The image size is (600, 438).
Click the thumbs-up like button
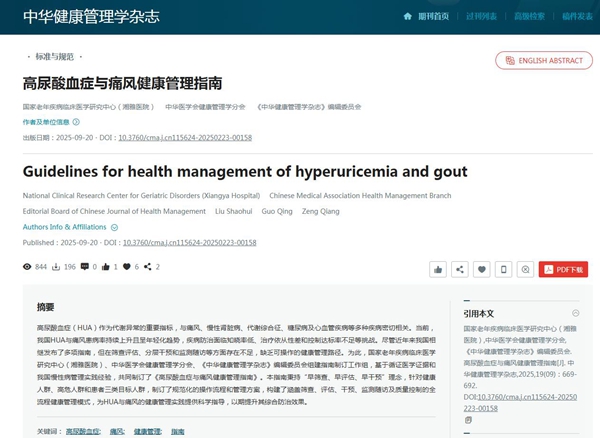tap(438, 269)
